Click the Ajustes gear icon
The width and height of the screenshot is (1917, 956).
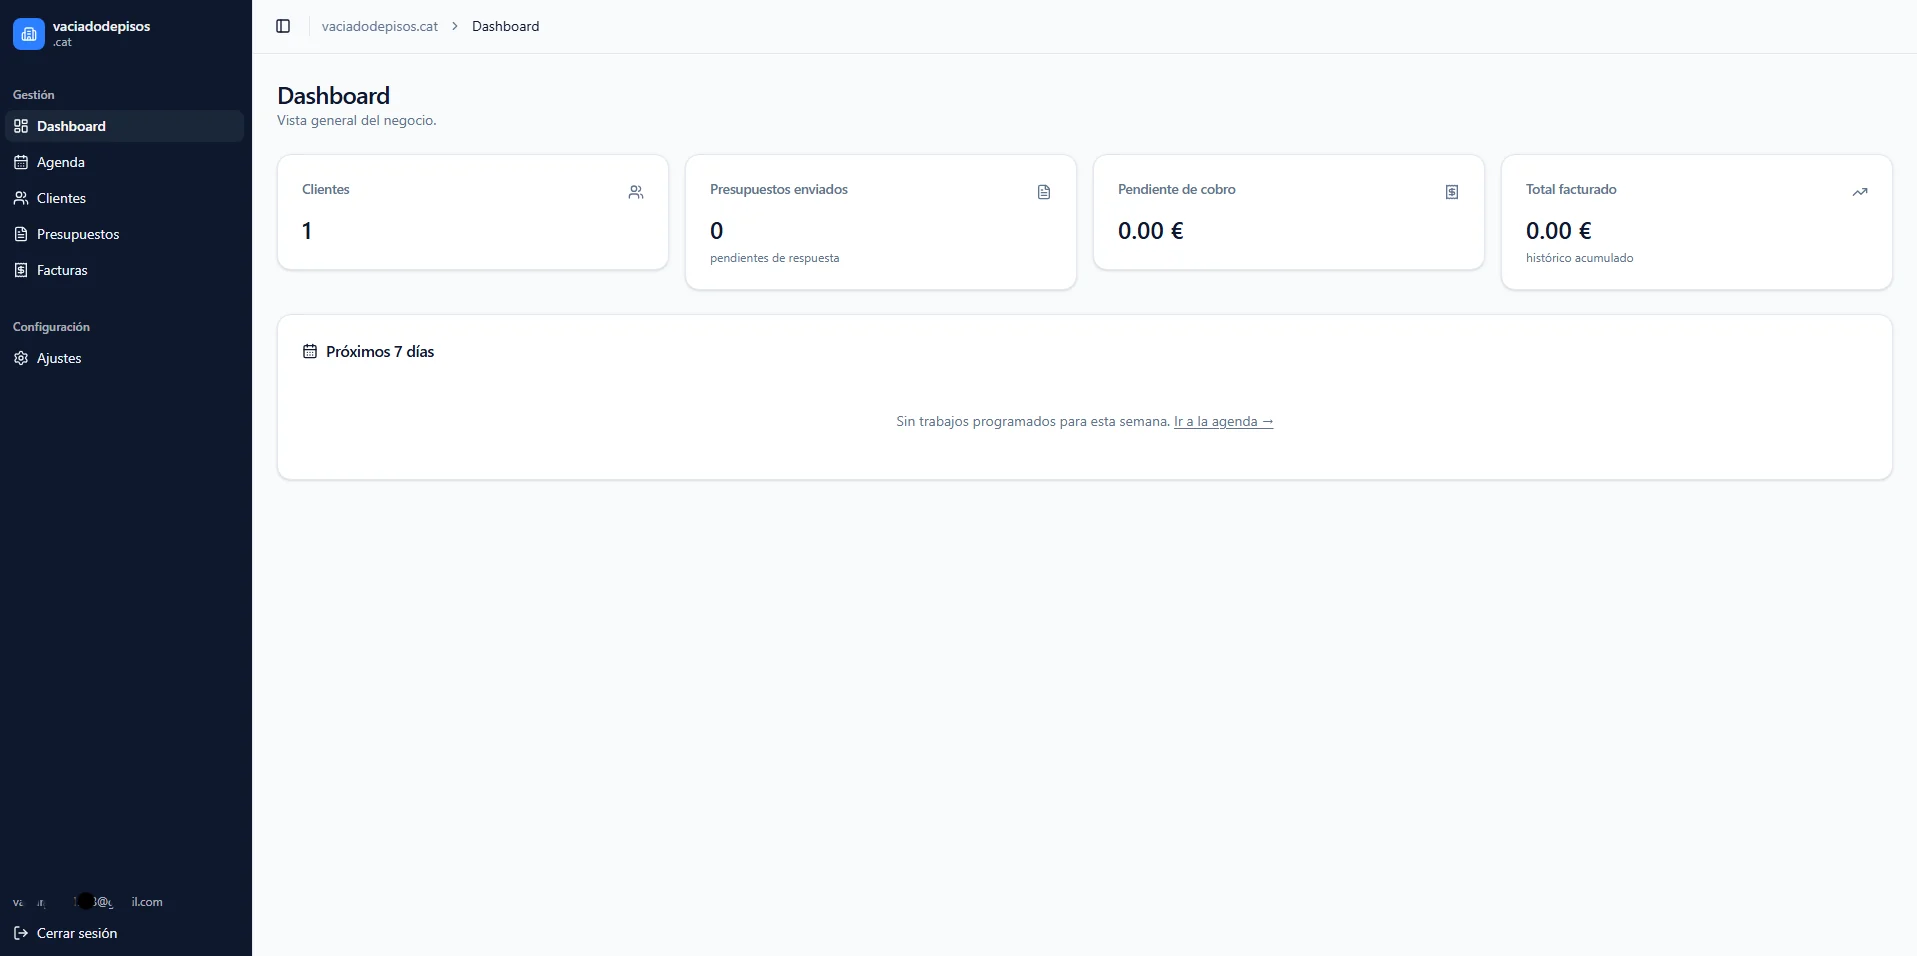(x=21, y=358)
